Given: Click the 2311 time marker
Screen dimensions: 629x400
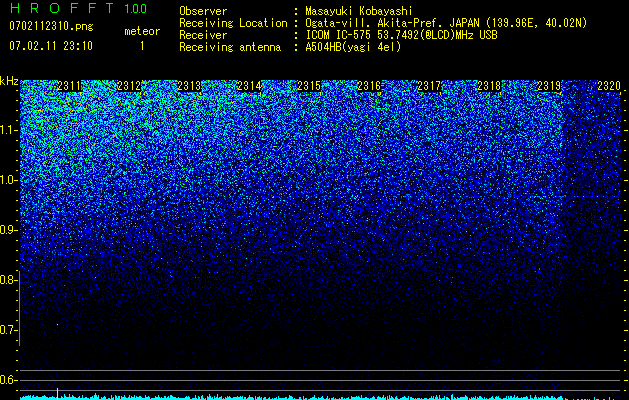Looking at the screenshot, I should pyautogui.click(x=69, y=86).
